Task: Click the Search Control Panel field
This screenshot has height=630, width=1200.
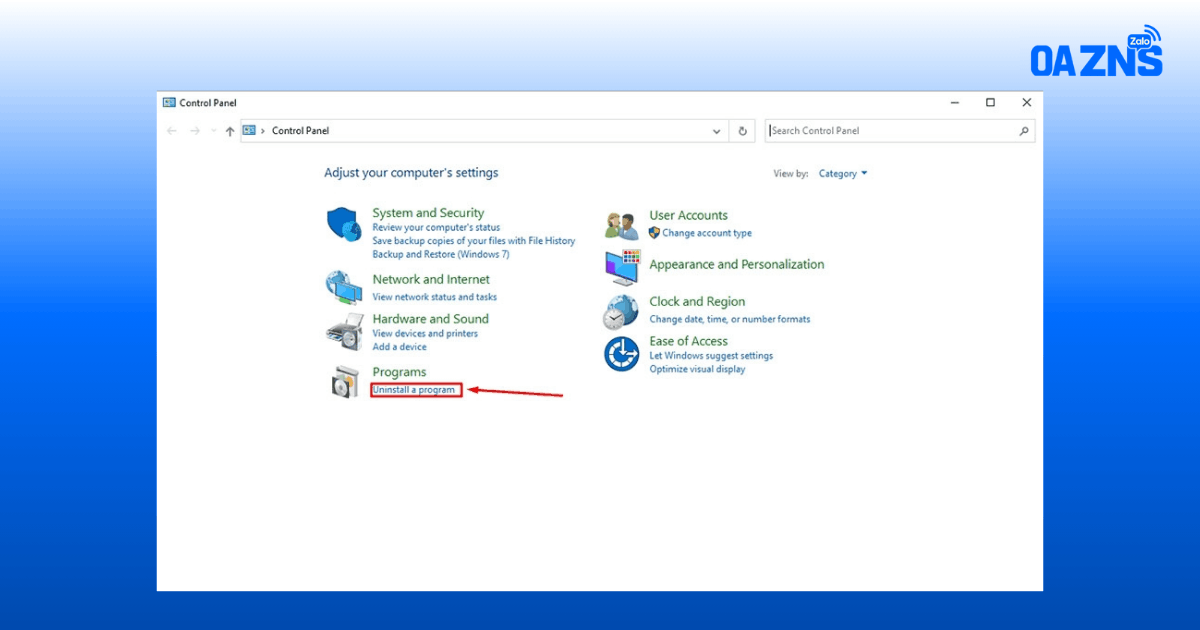Action: (900, 131)
